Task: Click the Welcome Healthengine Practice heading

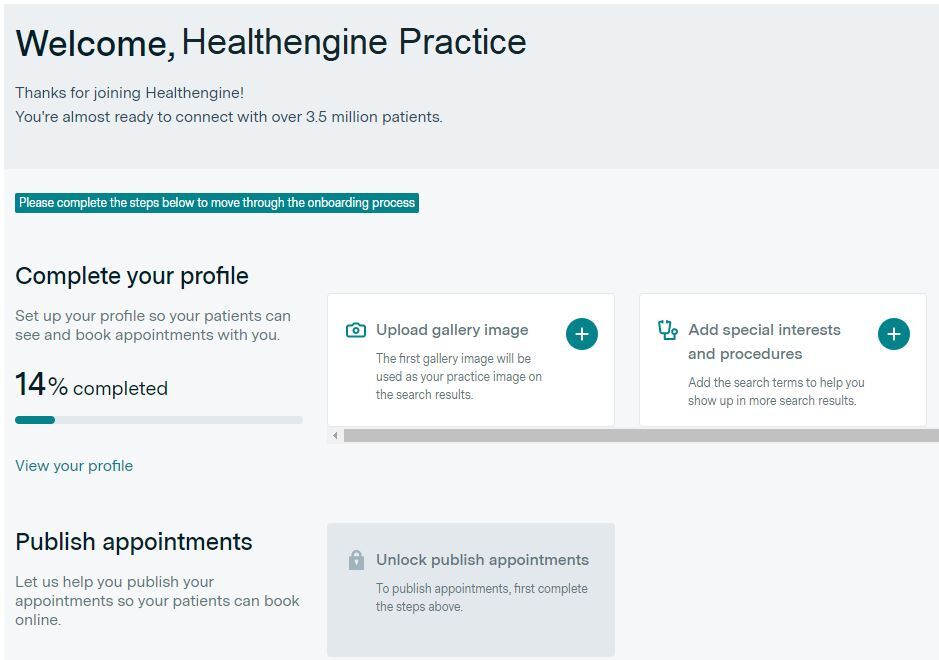Action: (x=271, y=43)
